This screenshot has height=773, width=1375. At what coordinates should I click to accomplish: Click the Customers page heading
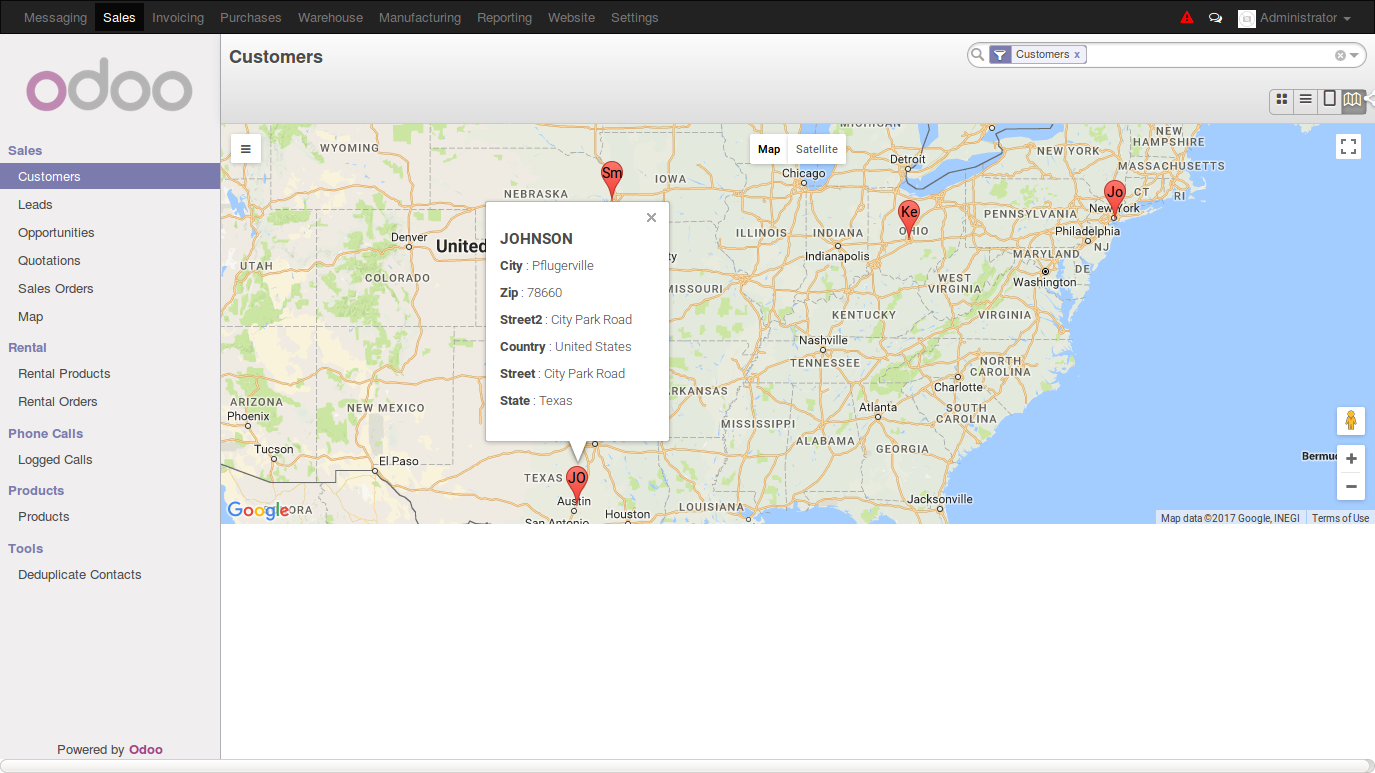click(276, 57)
